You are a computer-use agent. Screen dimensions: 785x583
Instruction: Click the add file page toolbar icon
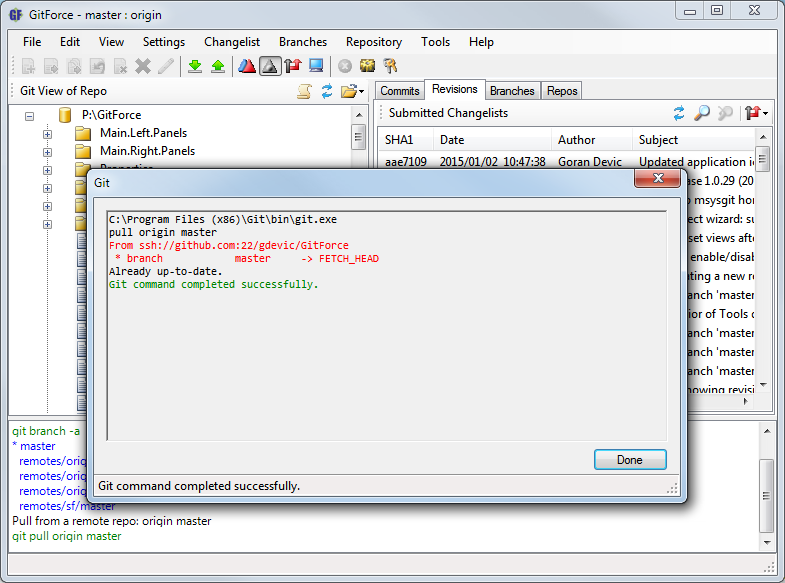point(29,66)
